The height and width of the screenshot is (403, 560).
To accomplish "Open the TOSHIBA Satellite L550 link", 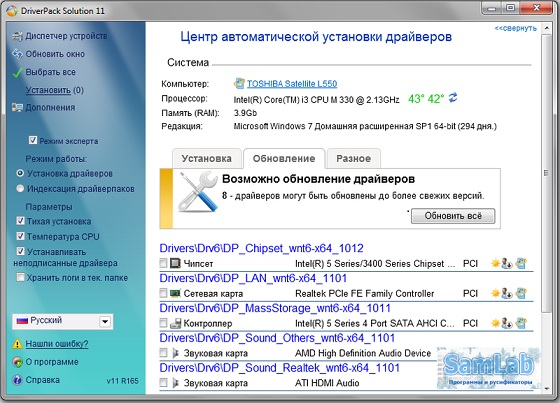I will click(x=292, y=84).
